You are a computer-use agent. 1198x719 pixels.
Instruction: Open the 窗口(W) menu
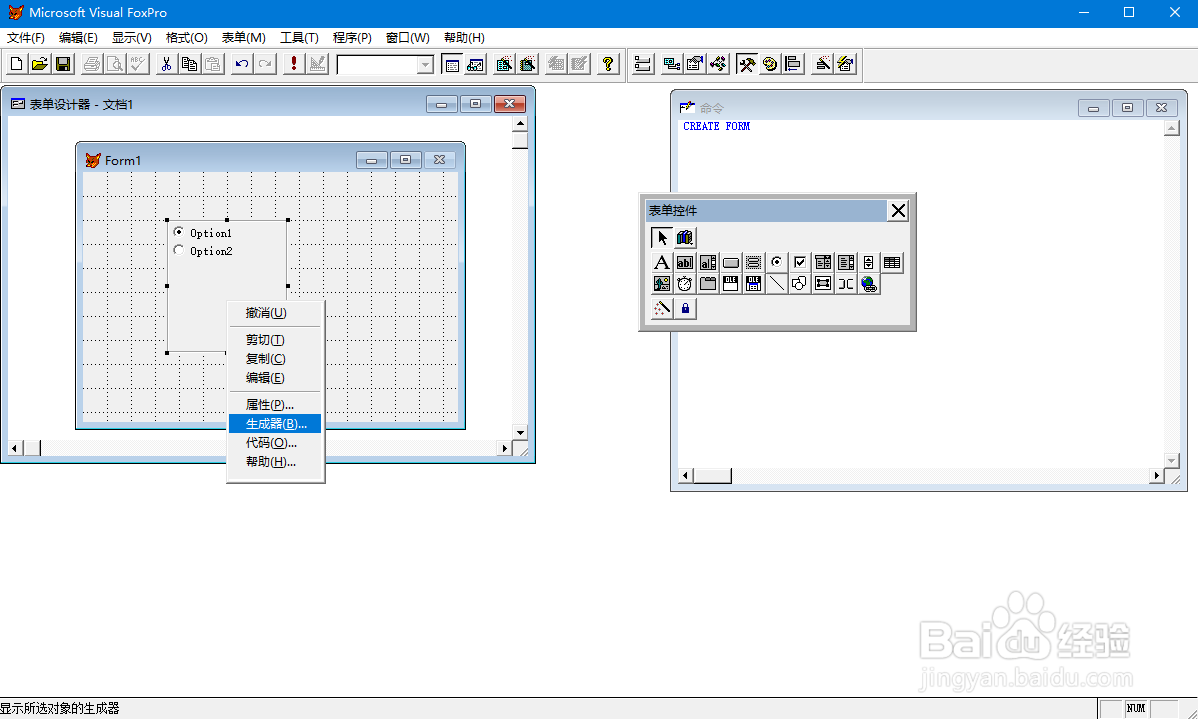pyautogui.click(x=407, y=37)
